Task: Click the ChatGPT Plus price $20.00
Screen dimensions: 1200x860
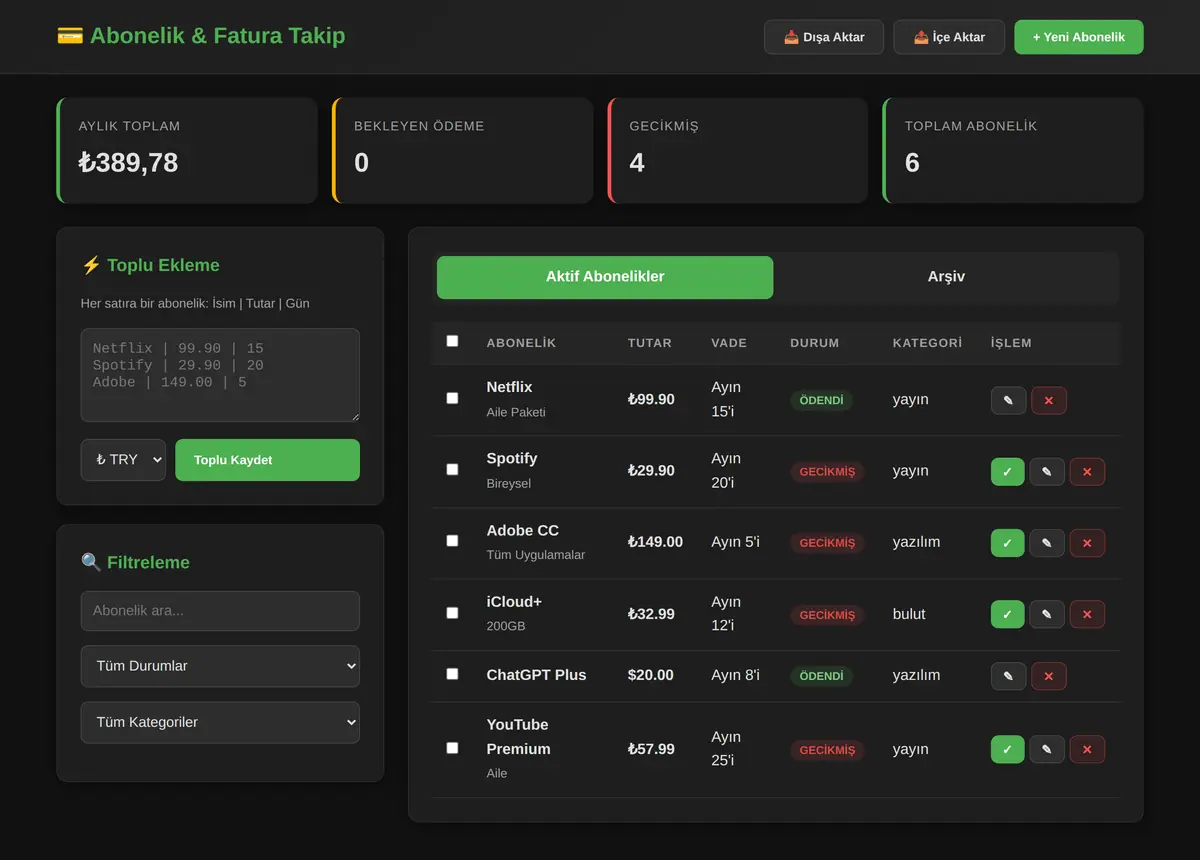Action: (651, 675)
